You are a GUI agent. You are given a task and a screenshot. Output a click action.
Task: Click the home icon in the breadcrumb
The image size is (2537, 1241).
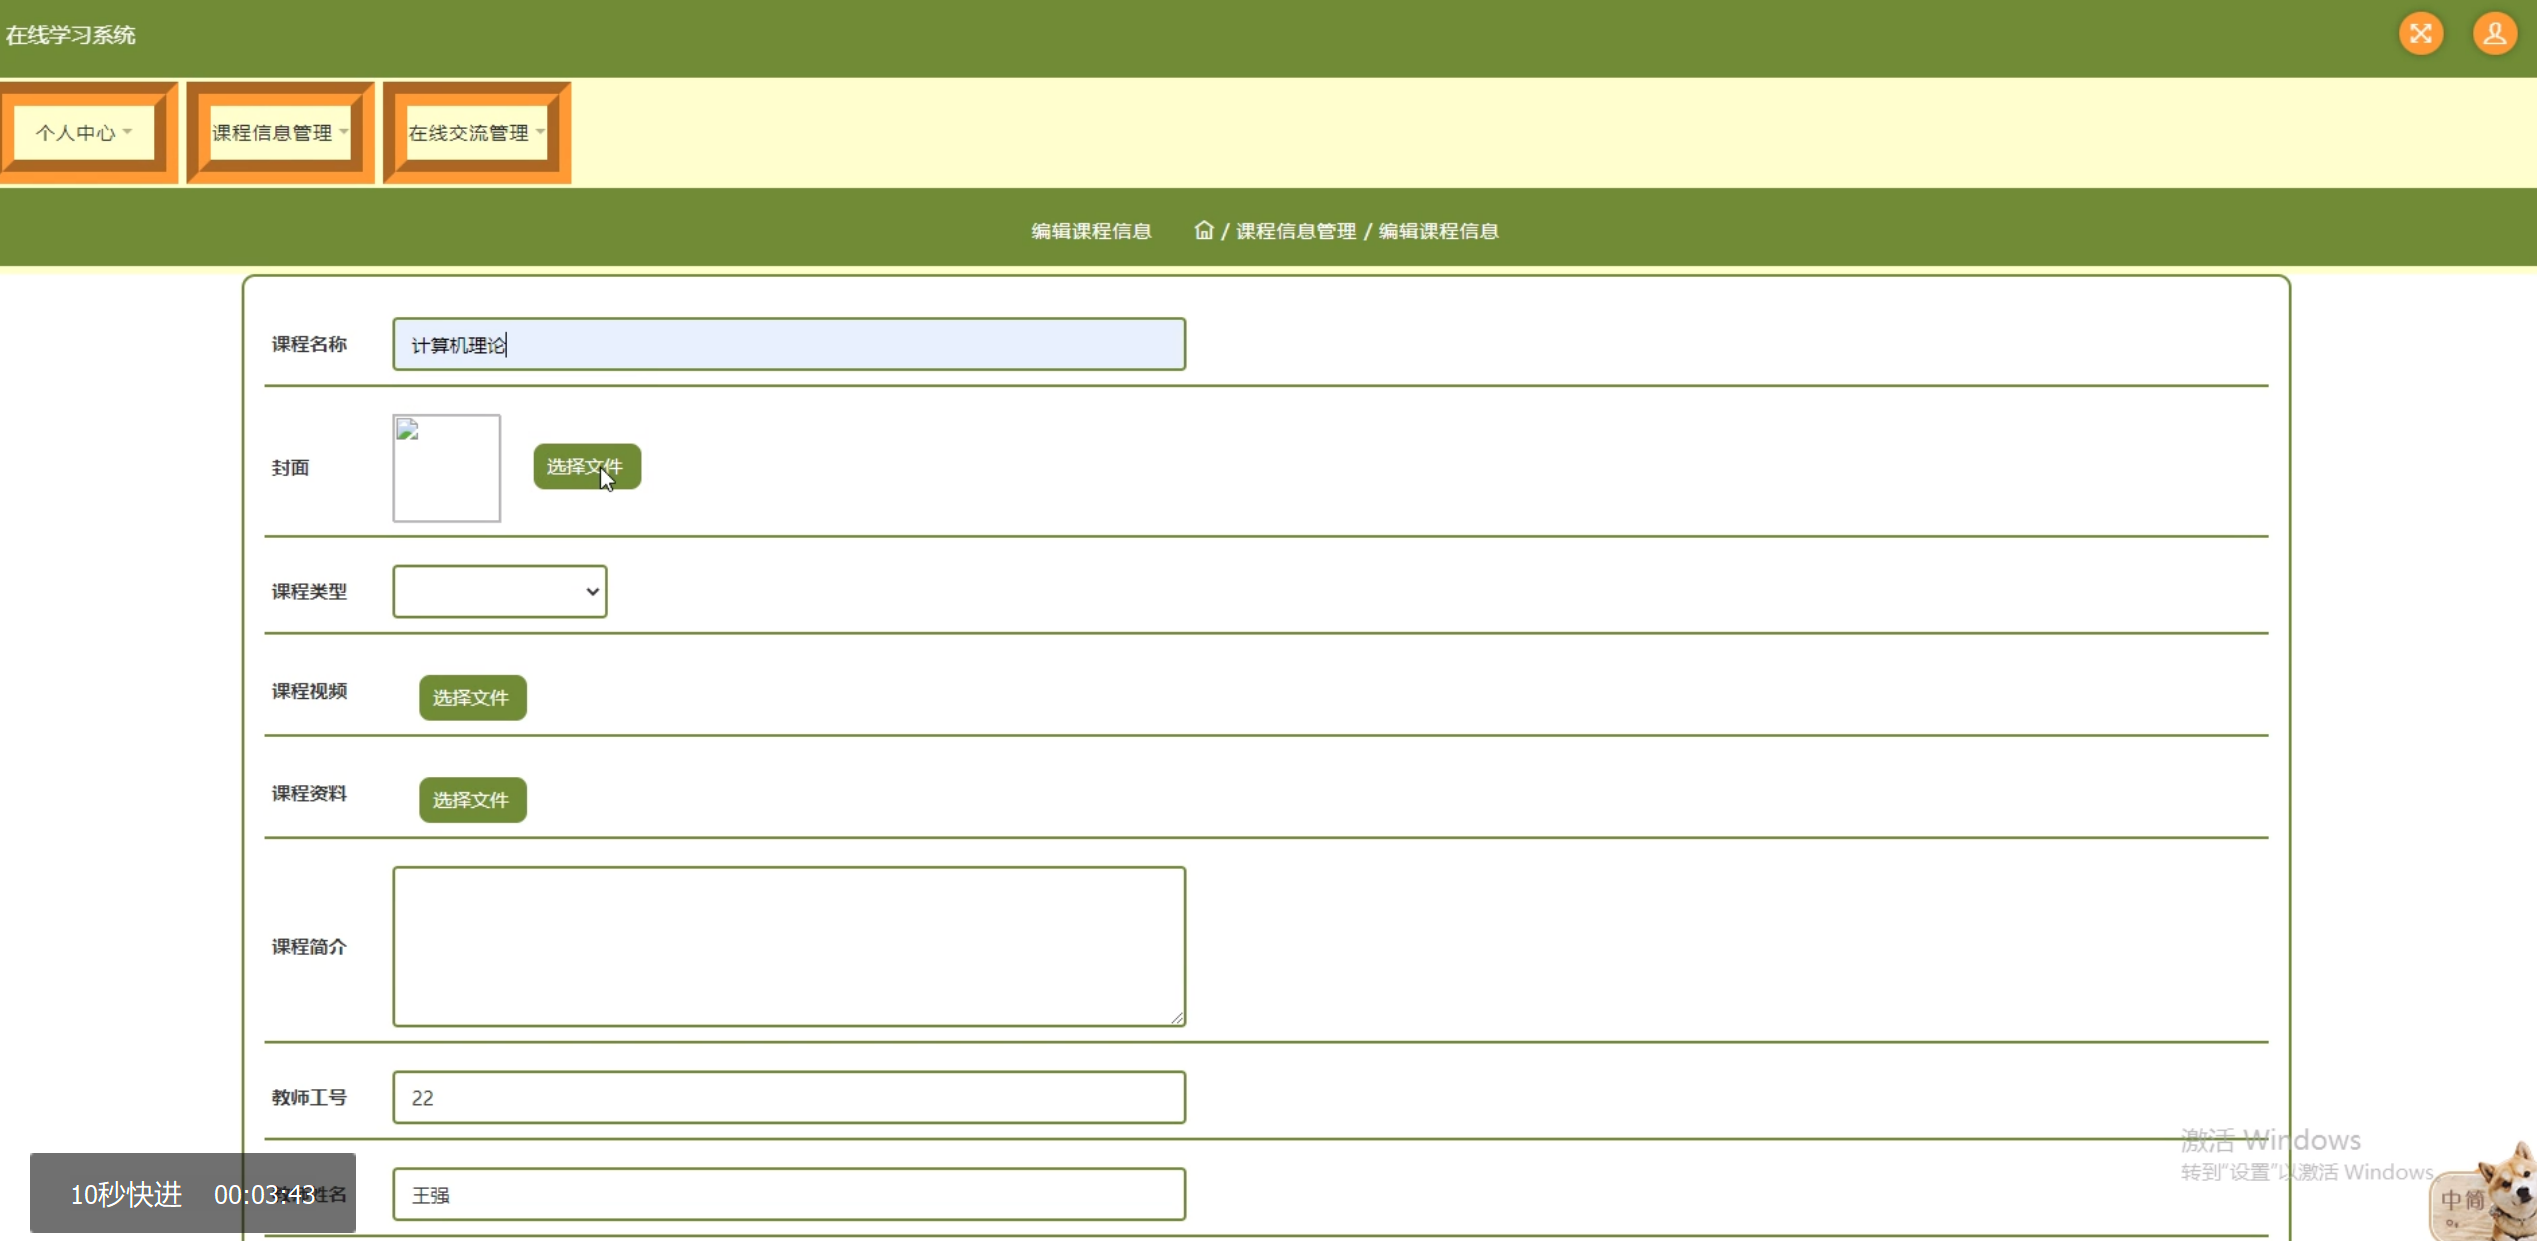(x=1203, y=231)
